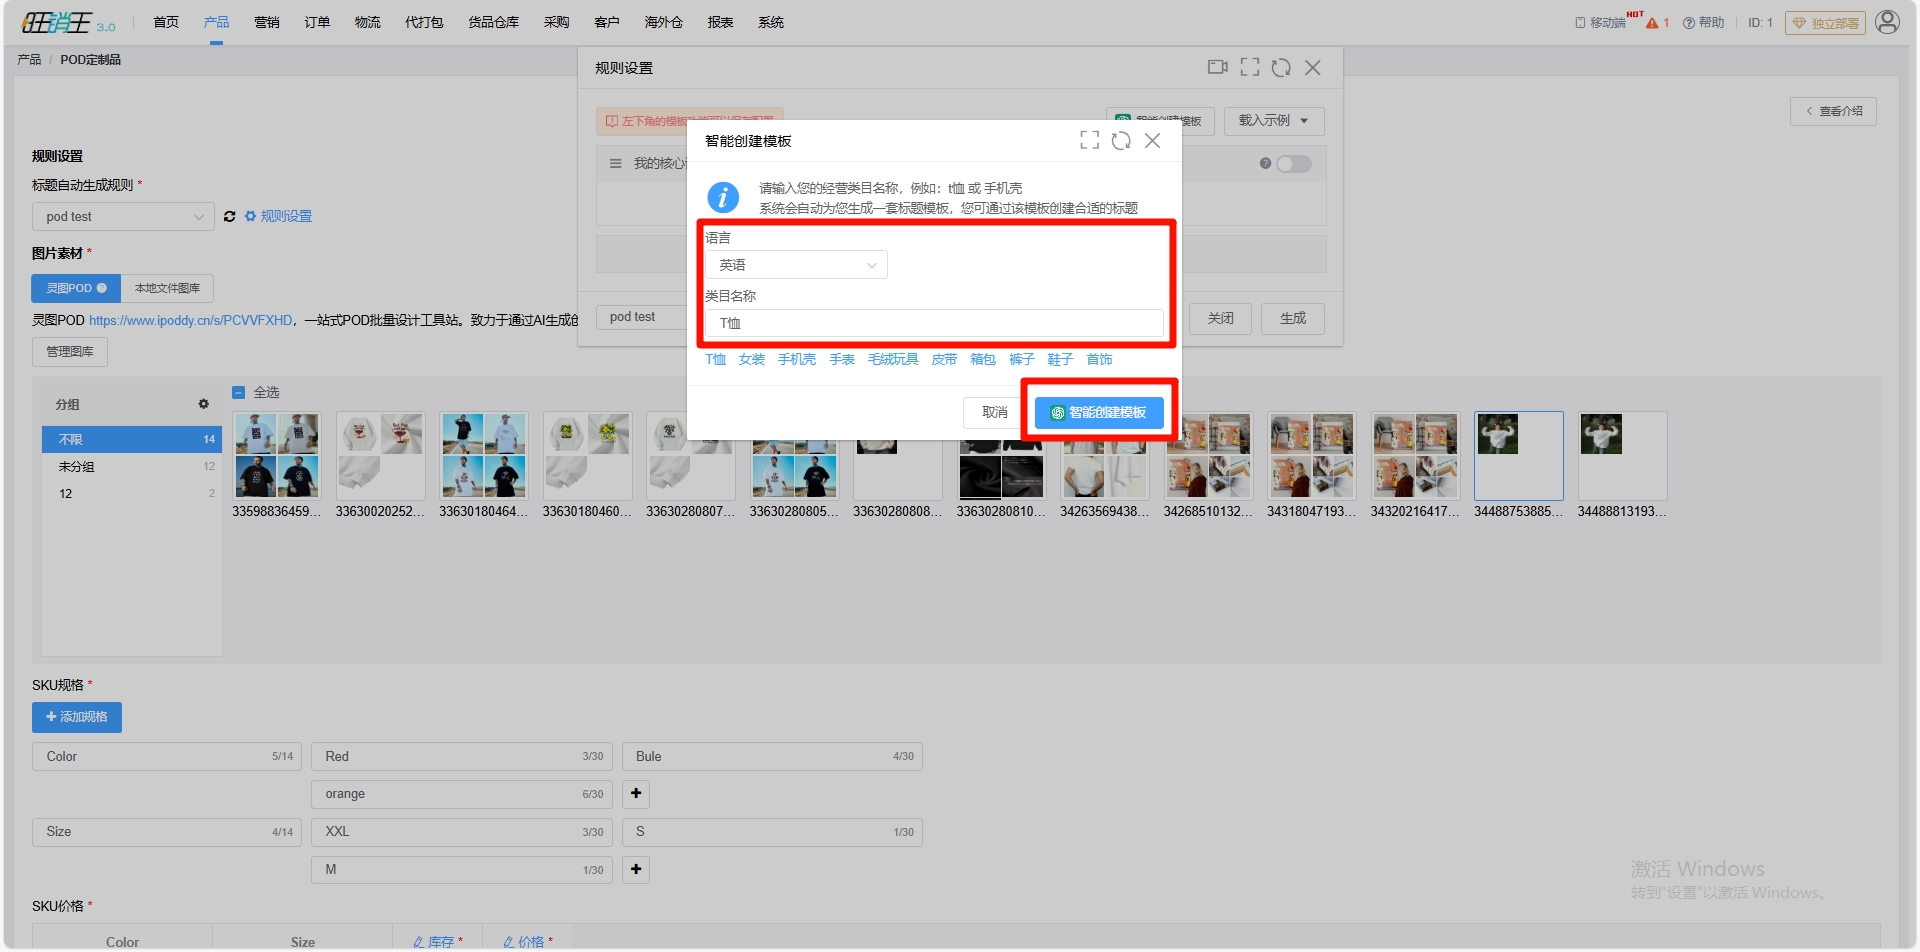Expand the pod test rule dropdown

click(x=123, y=217)
